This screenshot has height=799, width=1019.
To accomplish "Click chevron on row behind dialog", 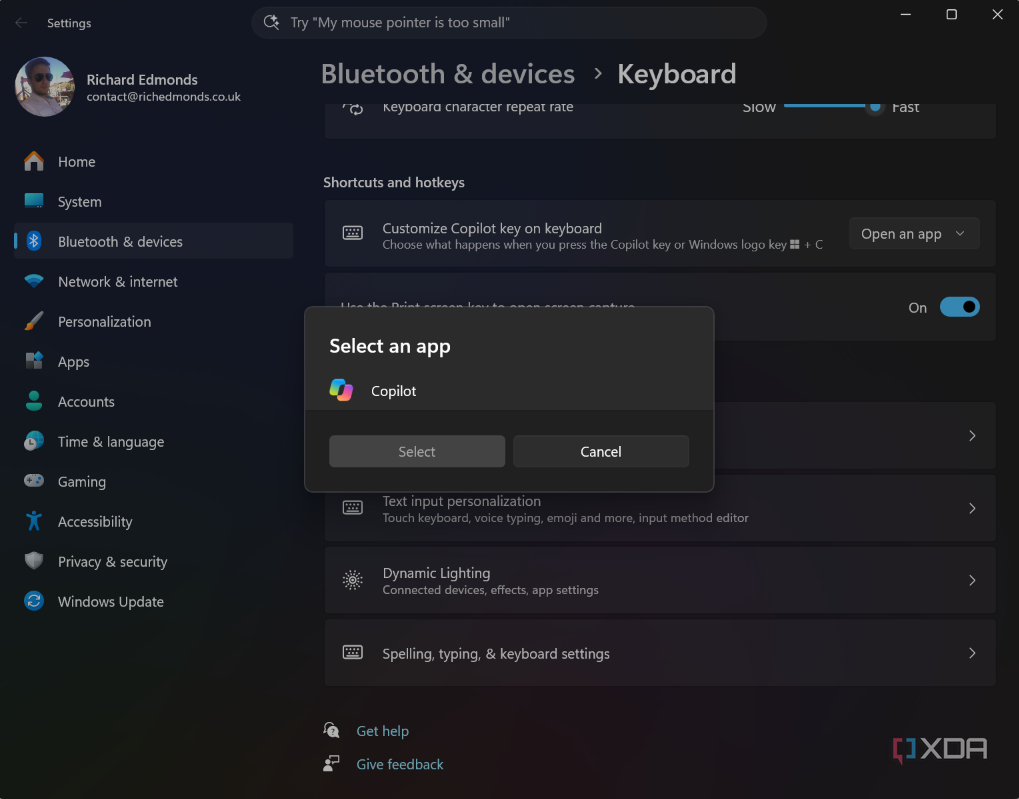I will 972,436.
